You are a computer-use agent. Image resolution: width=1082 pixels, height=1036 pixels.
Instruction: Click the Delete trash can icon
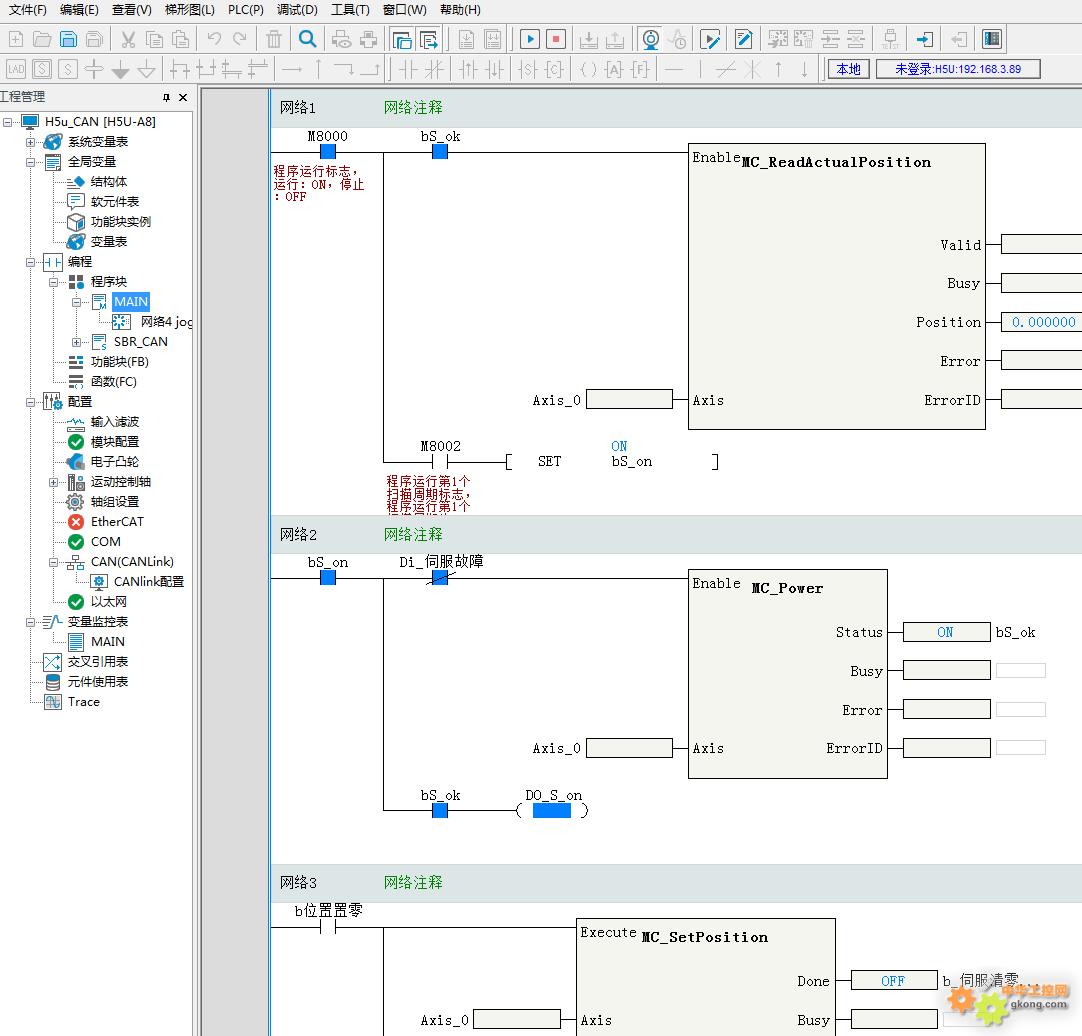coord(274,39)
